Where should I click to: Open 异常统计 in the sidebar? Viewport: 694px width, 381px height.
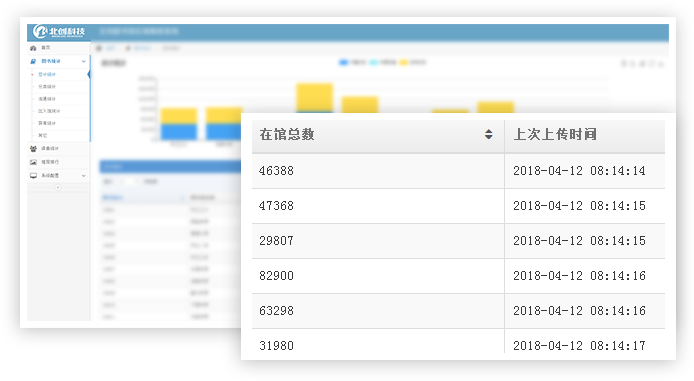click(x=47, y=123)
